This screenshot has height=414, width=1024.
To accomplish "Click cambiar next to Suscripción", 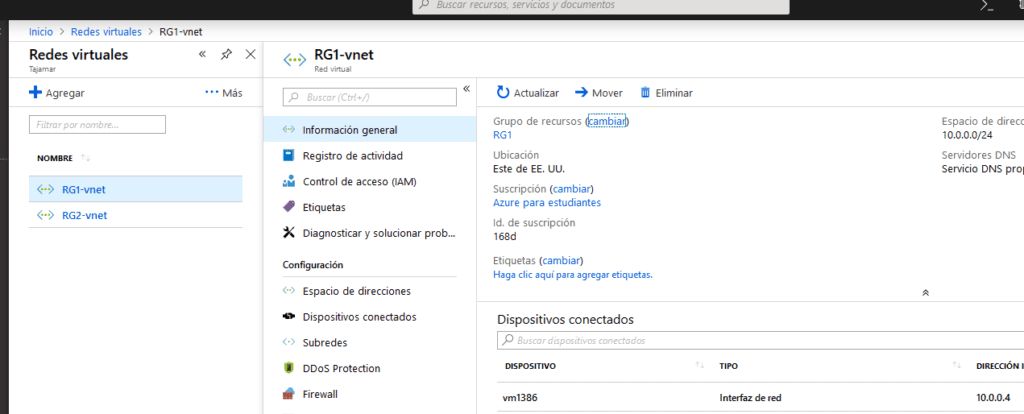I will pyautogui.click(x=572, y=189).
